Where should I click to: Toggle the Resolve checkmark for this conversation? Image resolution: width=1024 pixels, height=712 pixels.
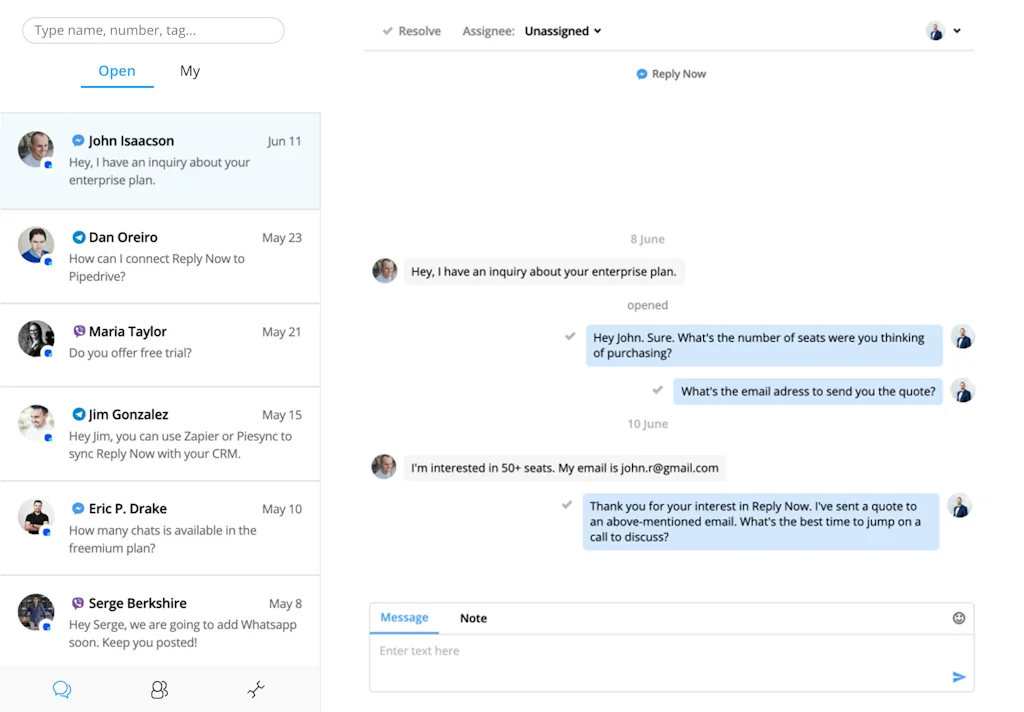click(x=389, y=31)
